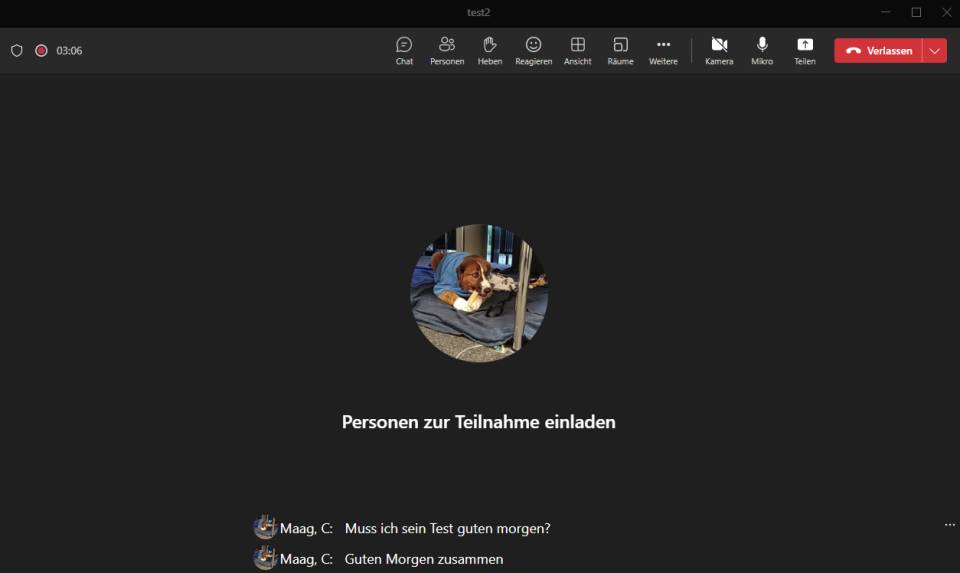
Task: Open Reagieren reactions menu
Action: pyautogui.click(x=533, y=50)
